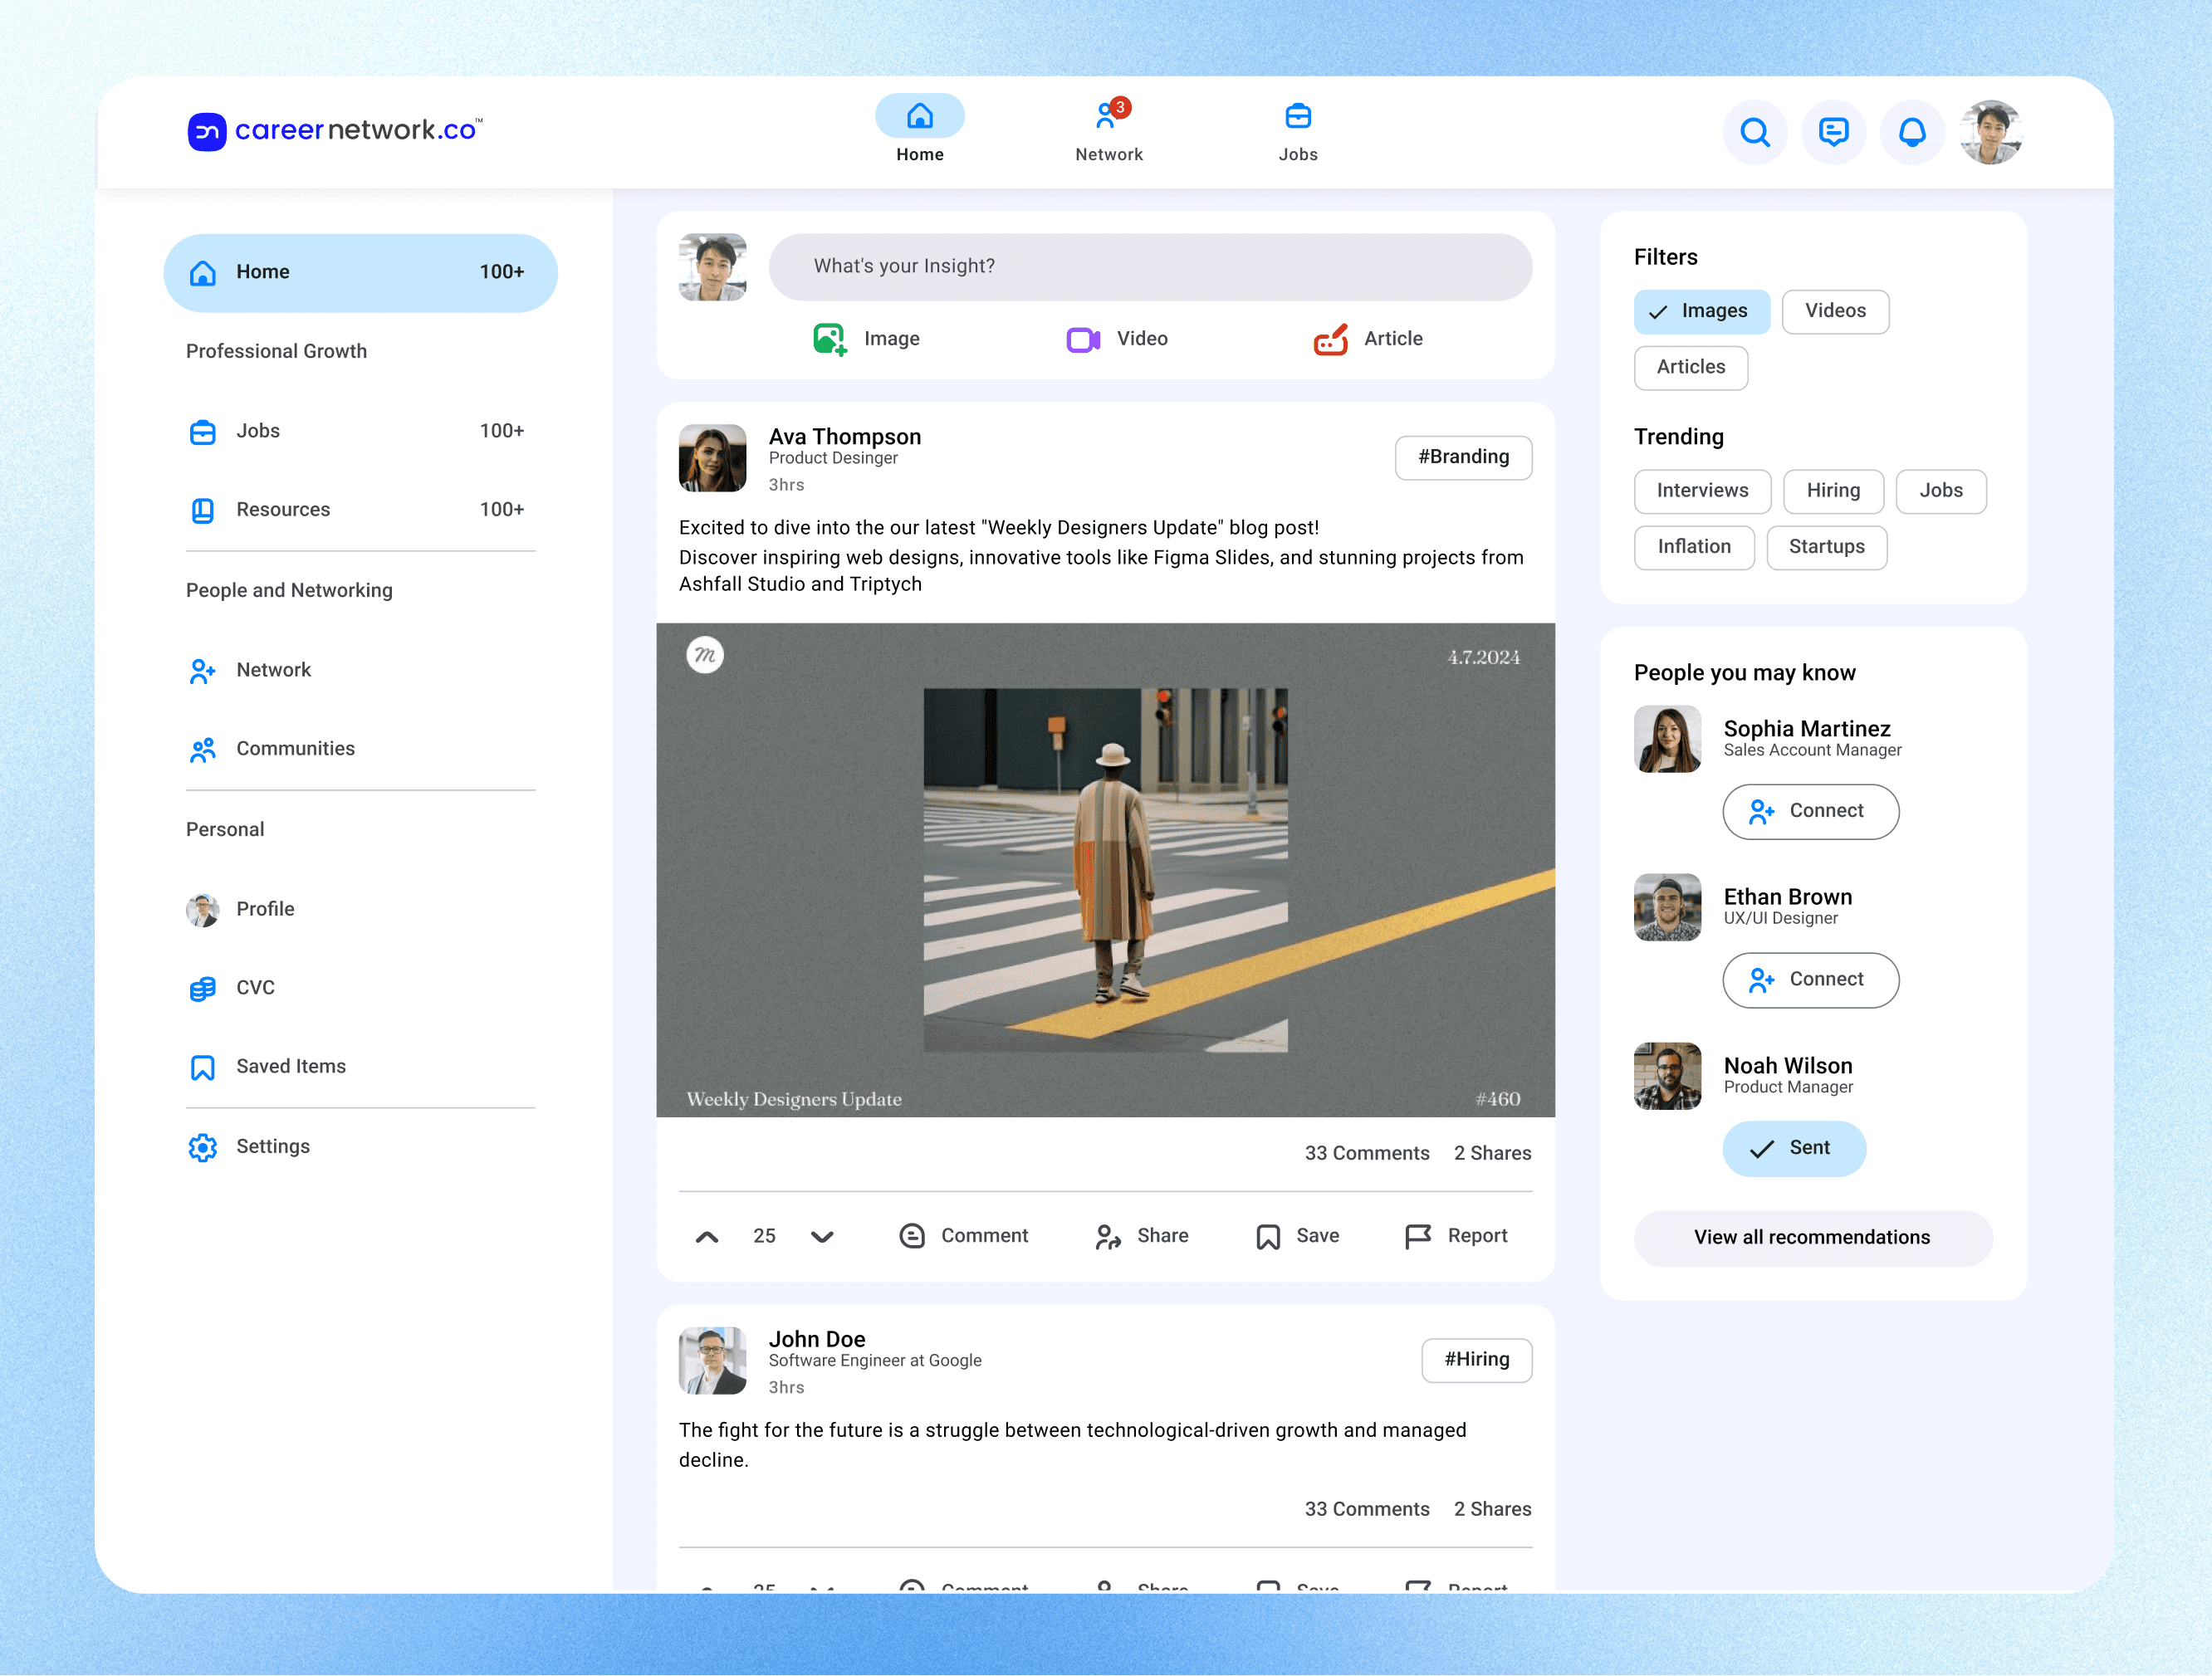Uncheck the Images filter chip
Image resolution: width=2212 pixels, height=1676 pixels.
point(1700,311)
